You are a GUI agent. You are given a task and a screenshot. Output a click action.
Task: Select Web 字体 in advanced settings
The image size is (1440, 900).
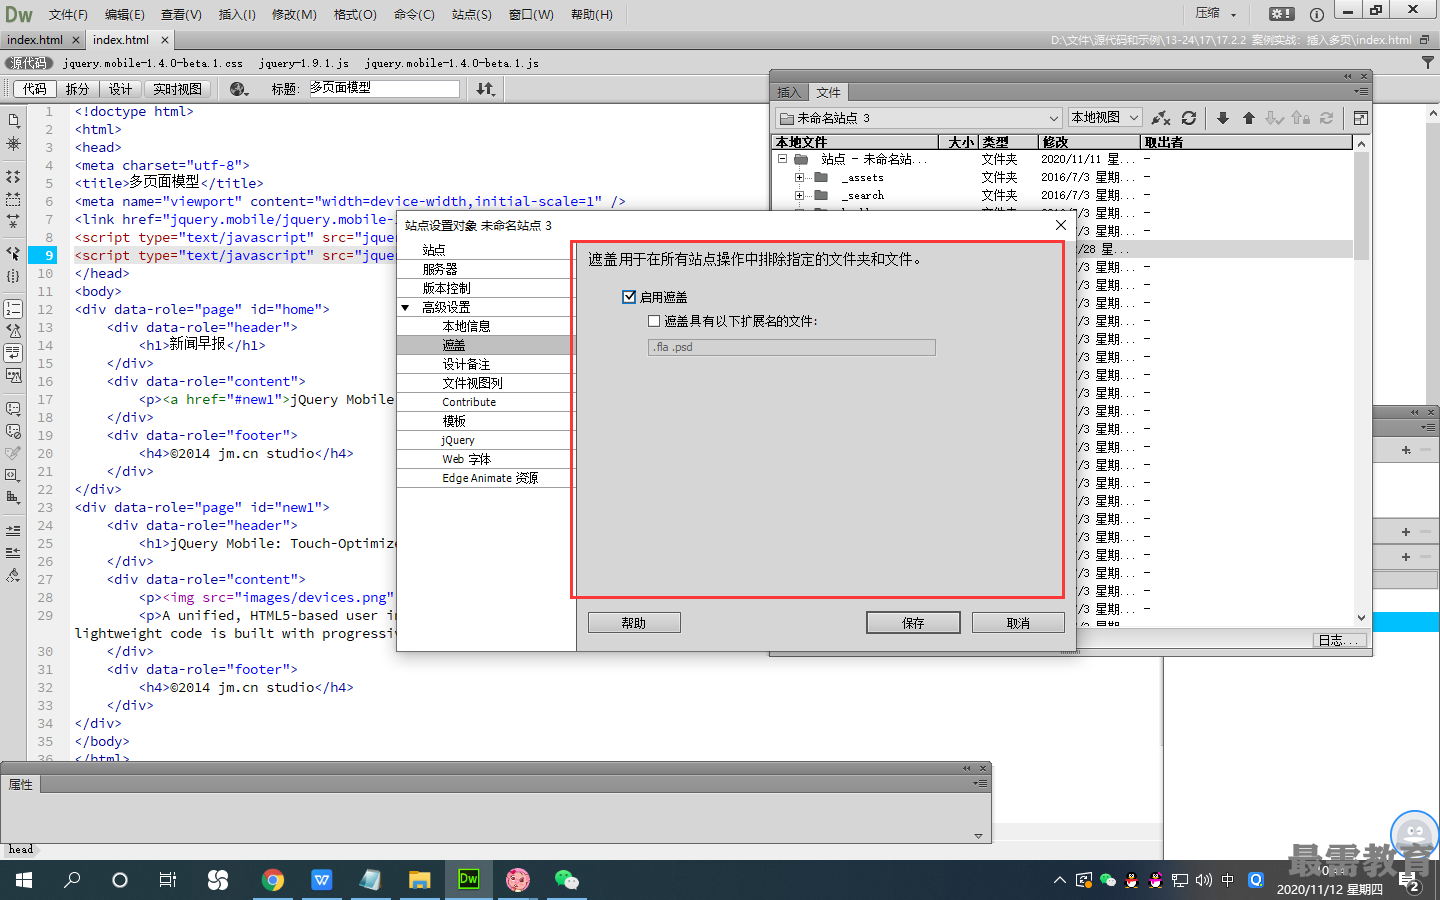coord(486,459)
